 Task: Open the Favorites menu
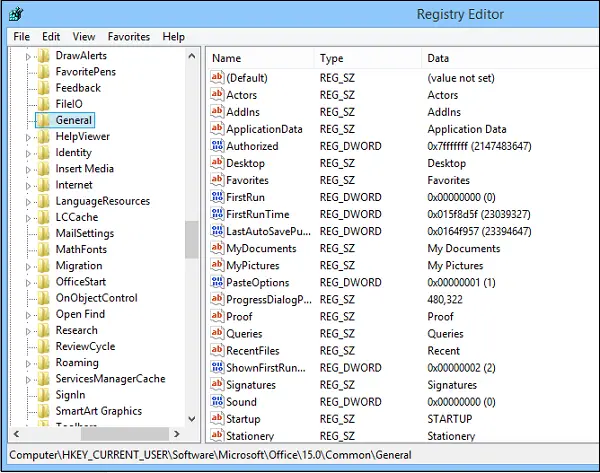(129, 37)
